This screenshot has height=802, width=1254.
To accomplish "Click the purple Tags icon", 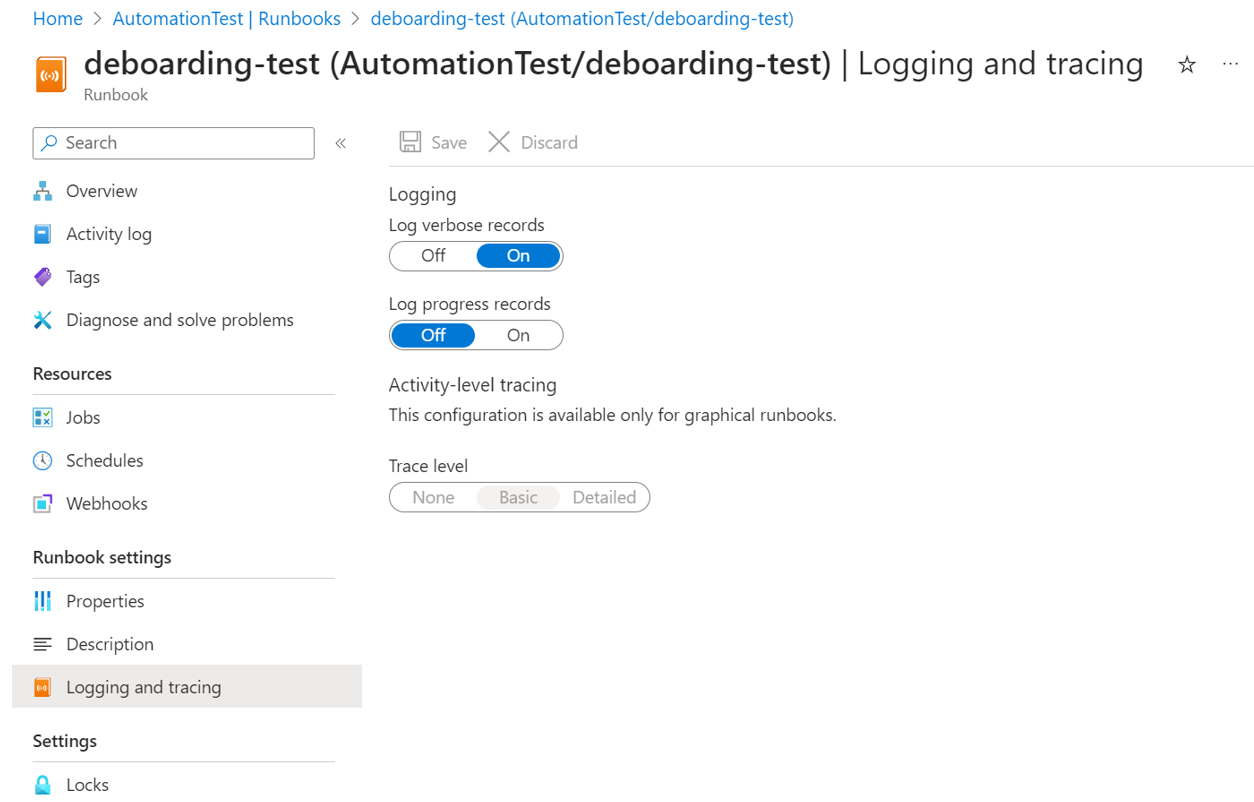I will (42, 277).
